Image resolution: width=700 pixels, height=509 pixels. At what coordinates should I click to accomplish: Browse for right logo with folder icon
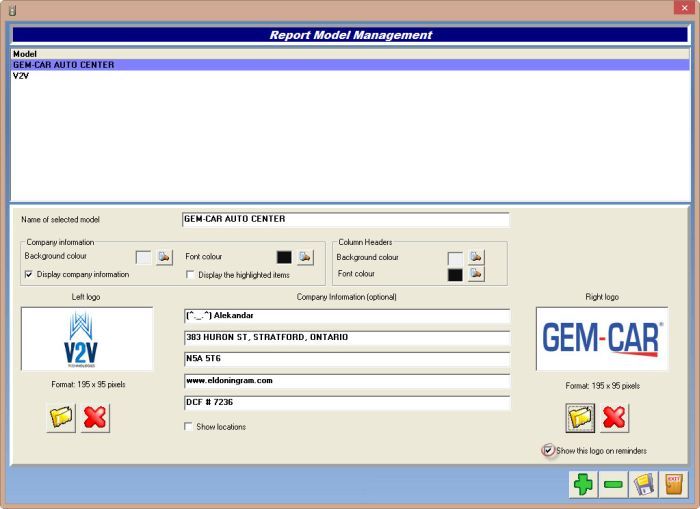pyautogui.click(x=580, y=418)
